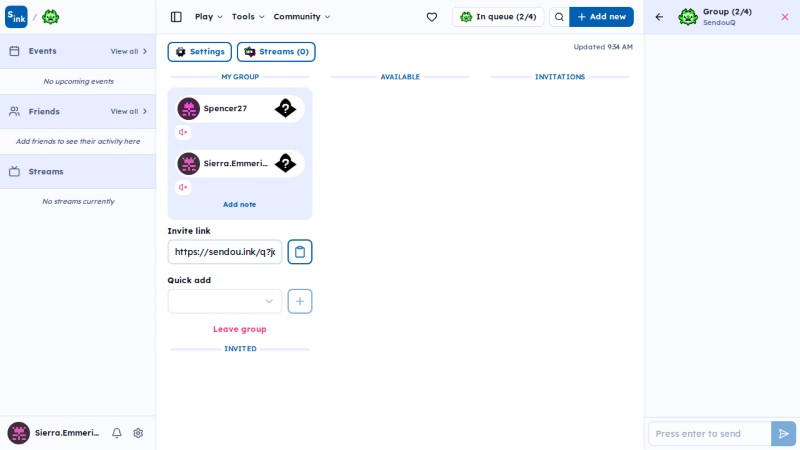Expand the Community menu
Viewport: 800px width, 450px height.
(x=302, y=17)
